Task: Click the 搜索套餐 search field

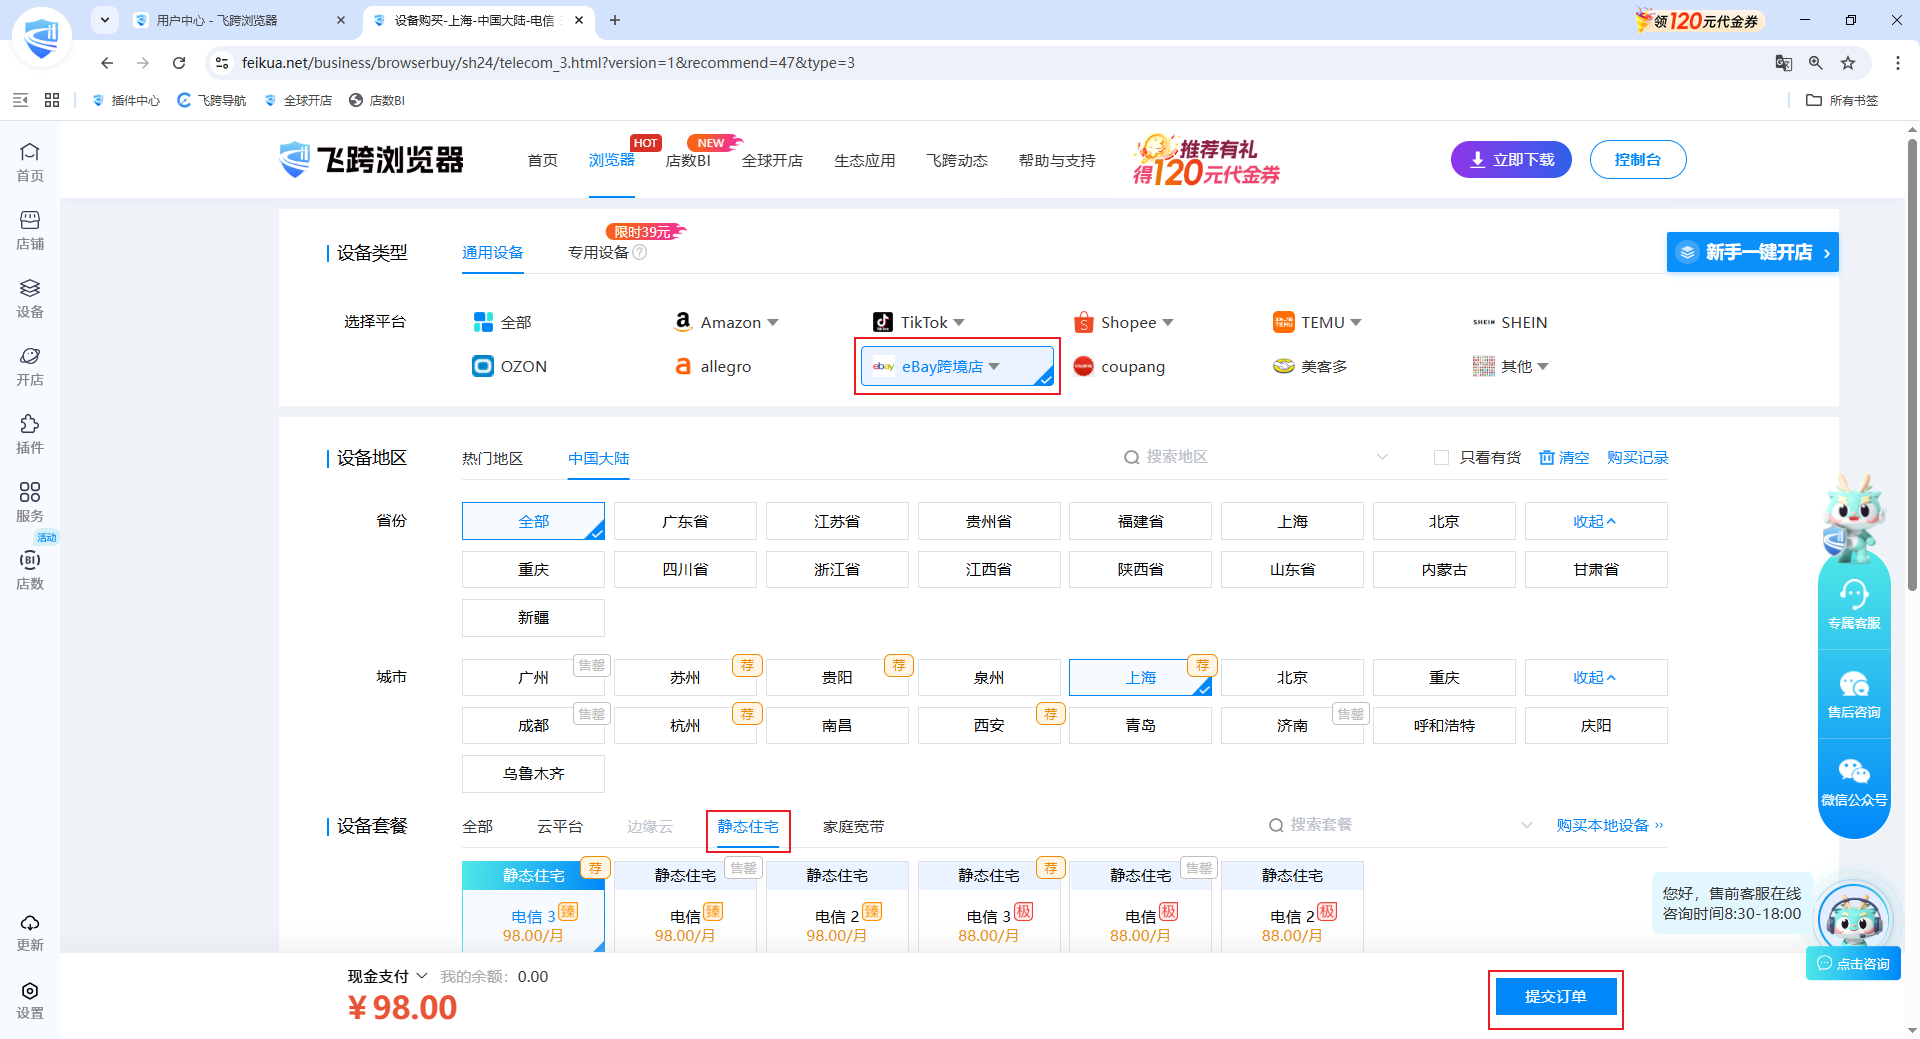Action: pyautogui.click(x=1400, y=825)
